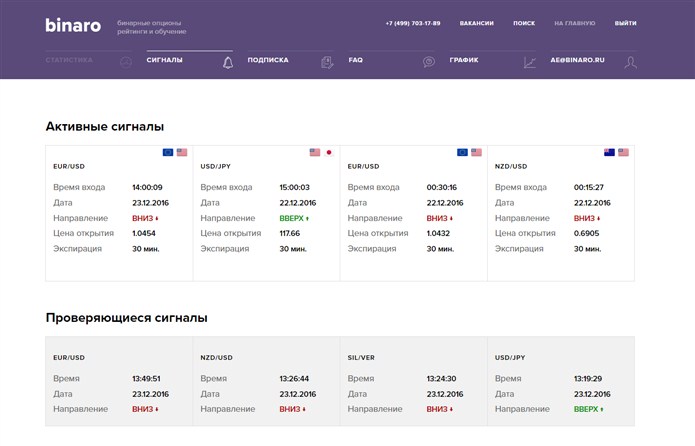The width and height of the screenshot is (695, 446).
Task: Open the Поиск link
Action: pyautogui.click(x=524, y=23)
